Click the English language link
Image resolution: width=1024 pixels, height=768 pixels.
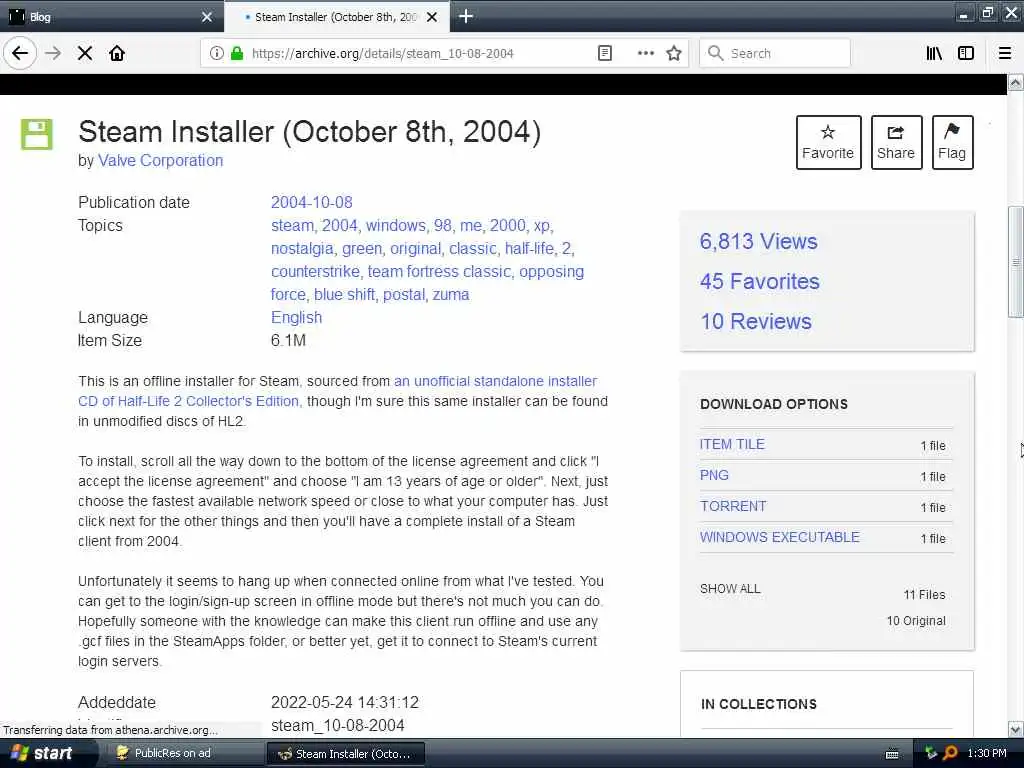(x=296, y=317)
